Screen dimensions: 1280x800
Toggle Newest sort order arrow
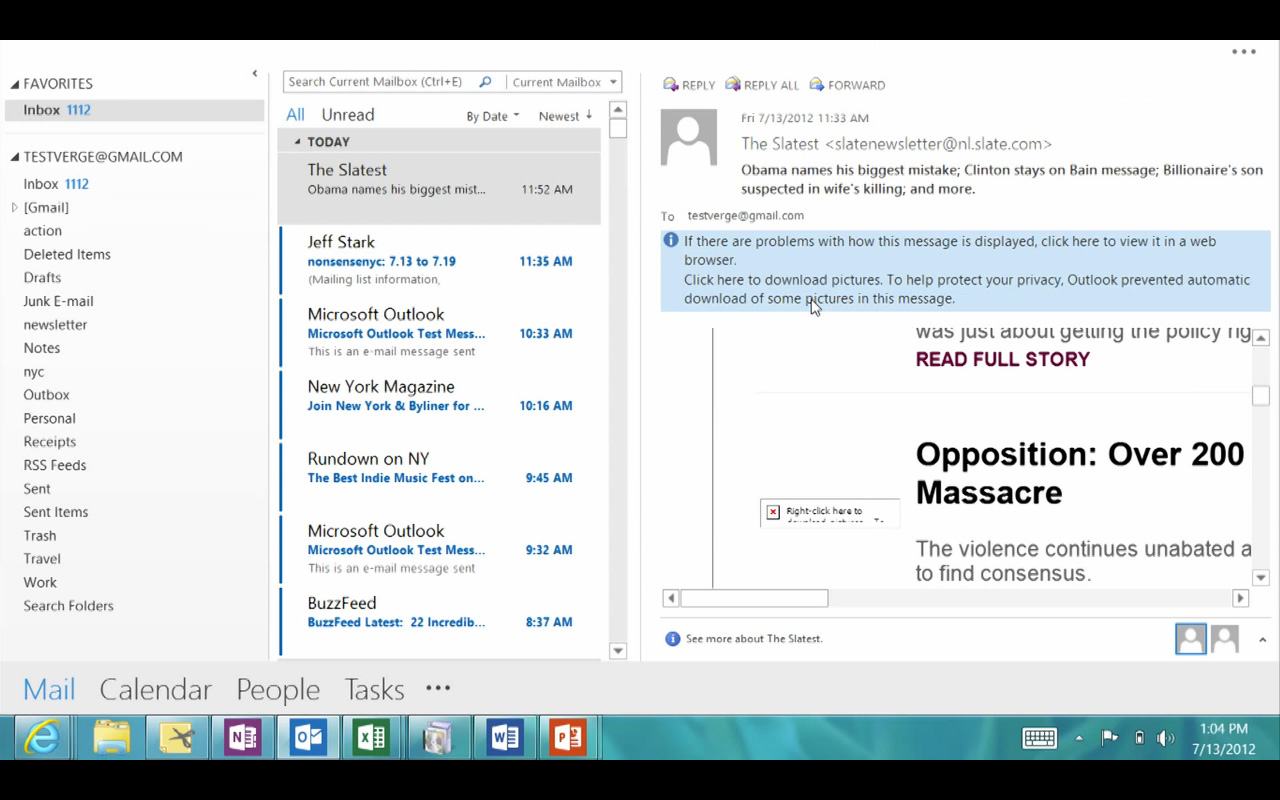(x=589, y=116)
